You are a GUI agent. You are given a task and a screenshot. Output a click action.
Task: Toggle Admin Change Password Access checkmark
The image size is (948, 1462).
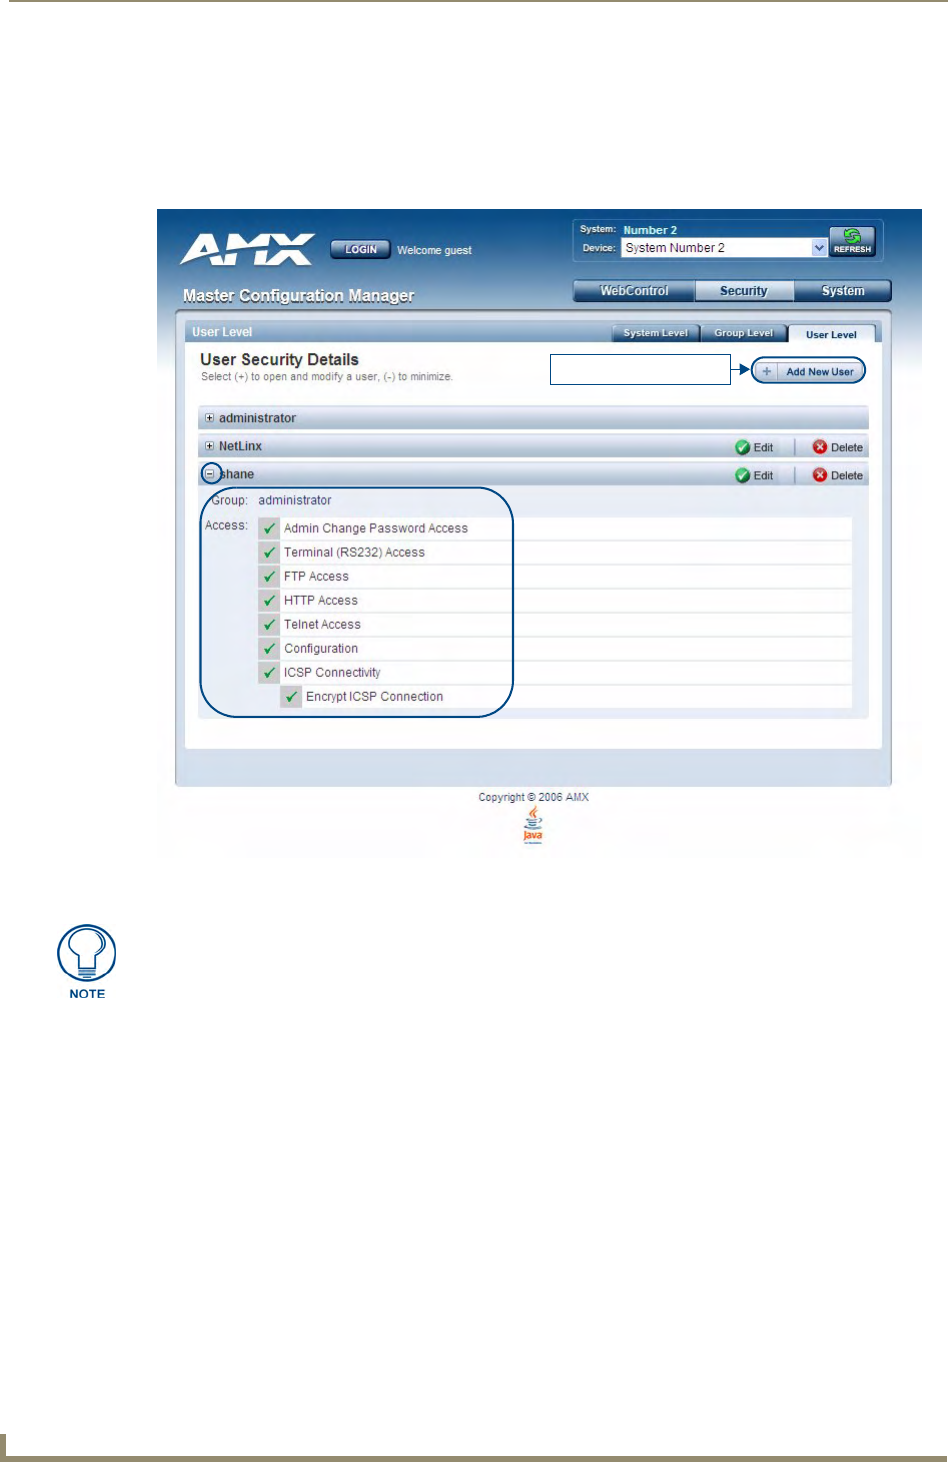269,528
